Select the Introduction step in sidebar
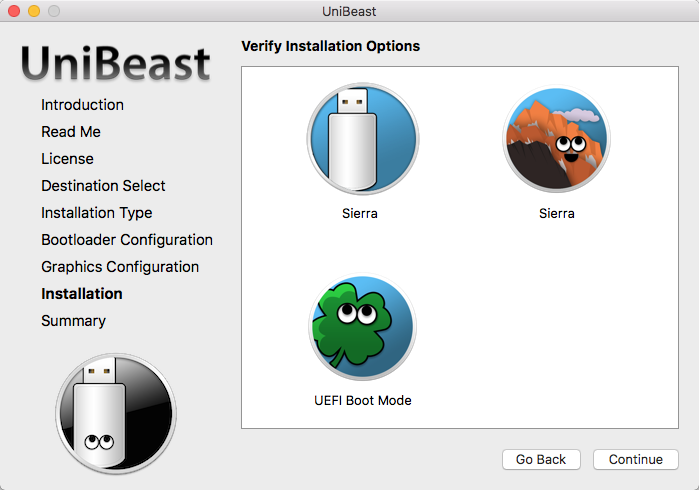 coord(82,105)
